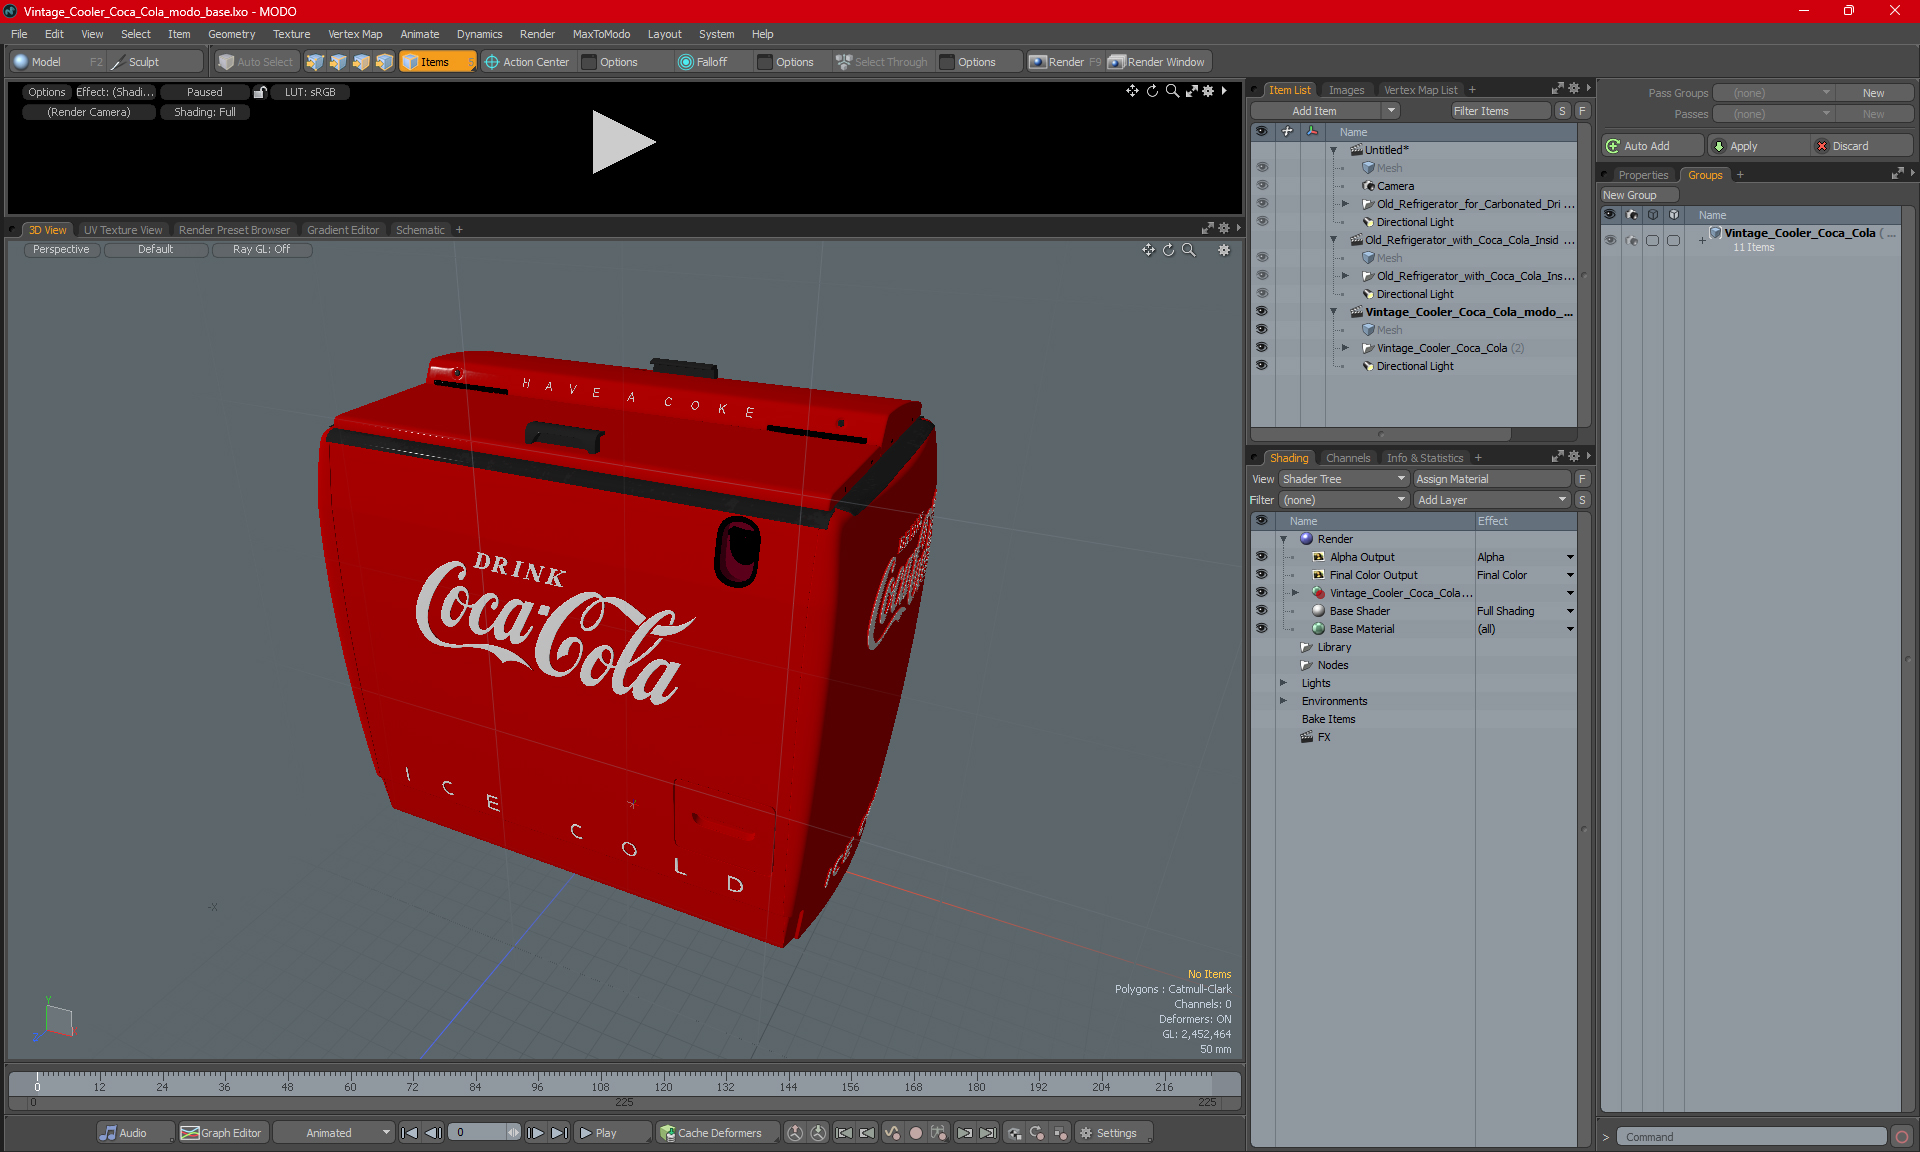Open Action Center tool
The width and height of the screenshot is (1920, 1152).
click(x=527, y=62)
